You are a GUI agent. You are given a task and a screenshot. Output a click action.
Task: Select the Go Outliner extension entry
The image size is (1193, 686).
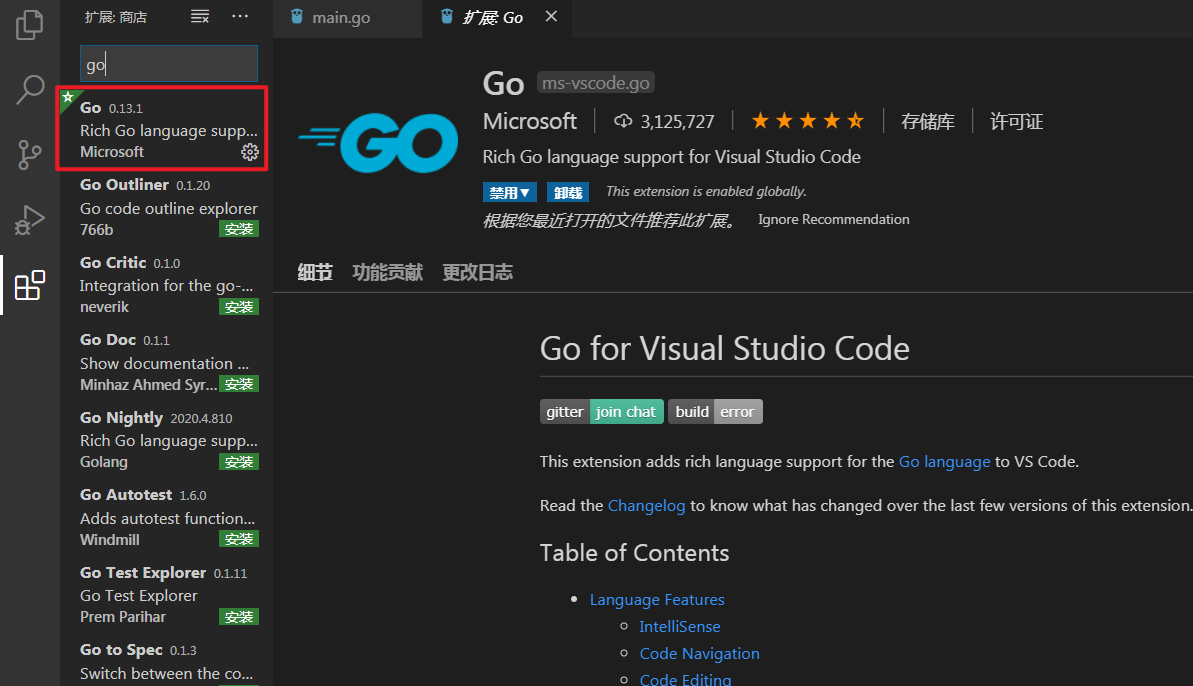click(x=167, y=207)
